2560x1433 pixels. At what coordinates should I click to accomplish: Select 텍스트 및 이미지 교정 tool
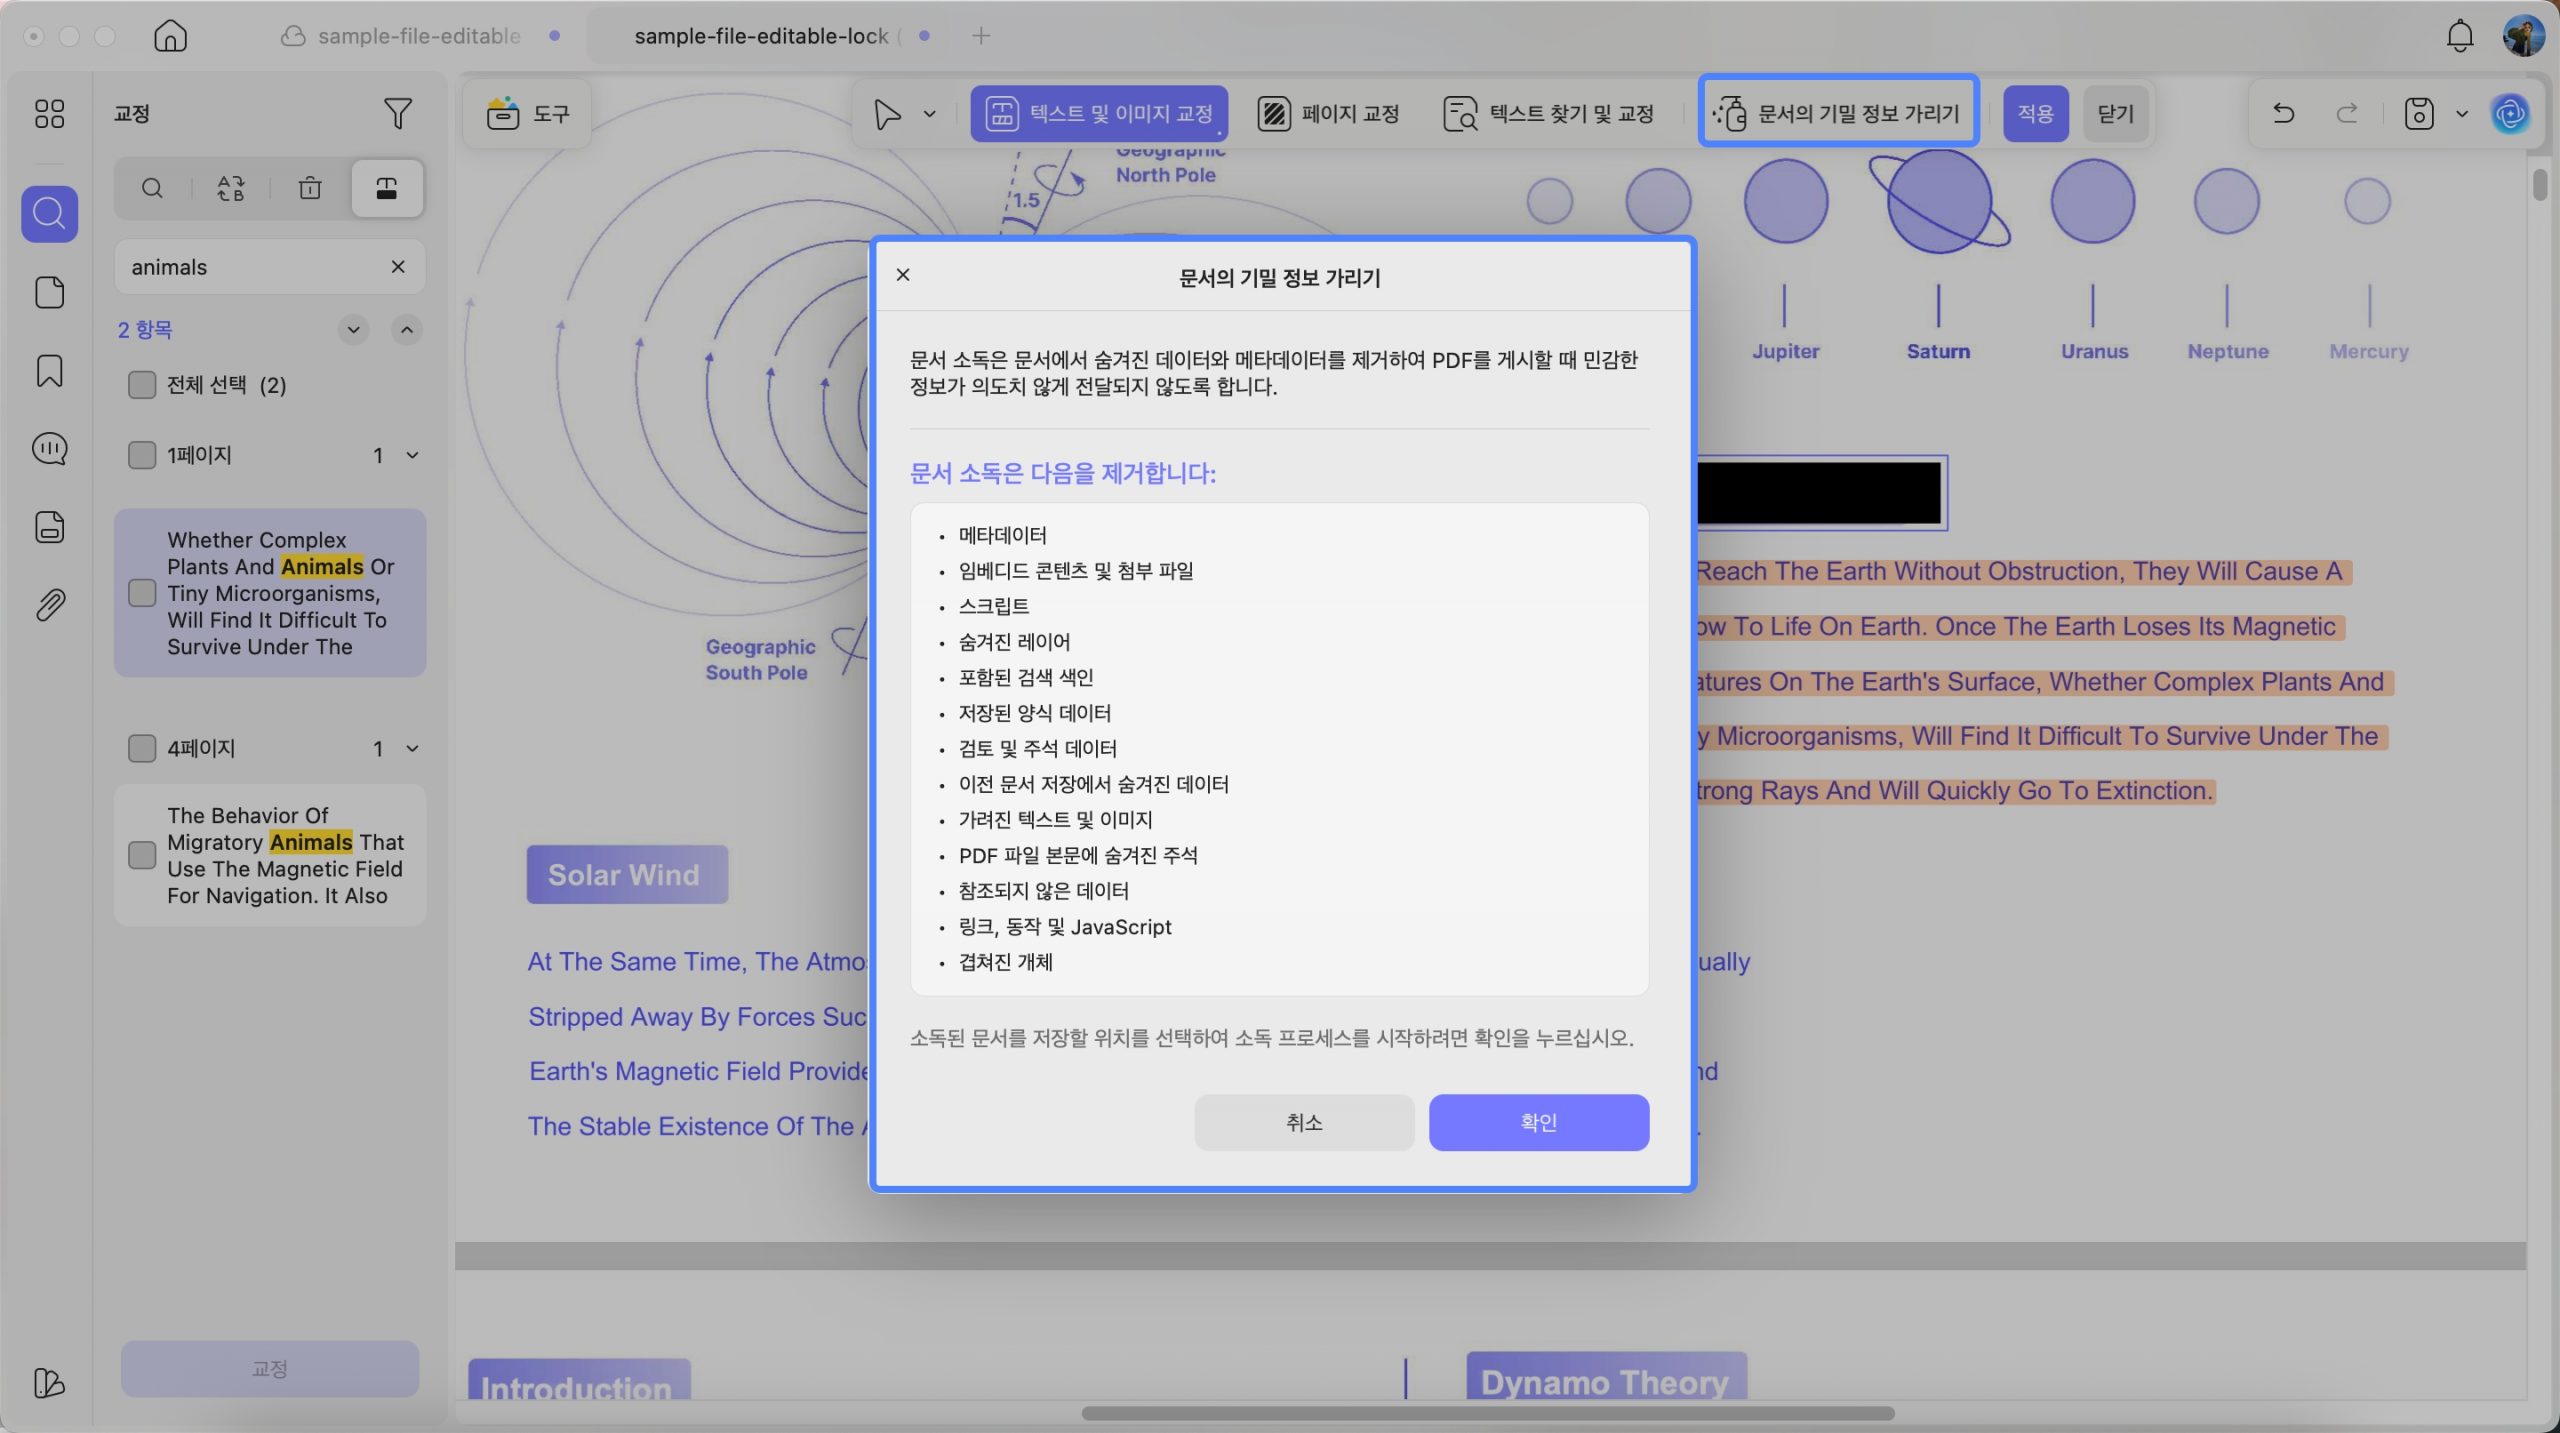(1099, 113)
